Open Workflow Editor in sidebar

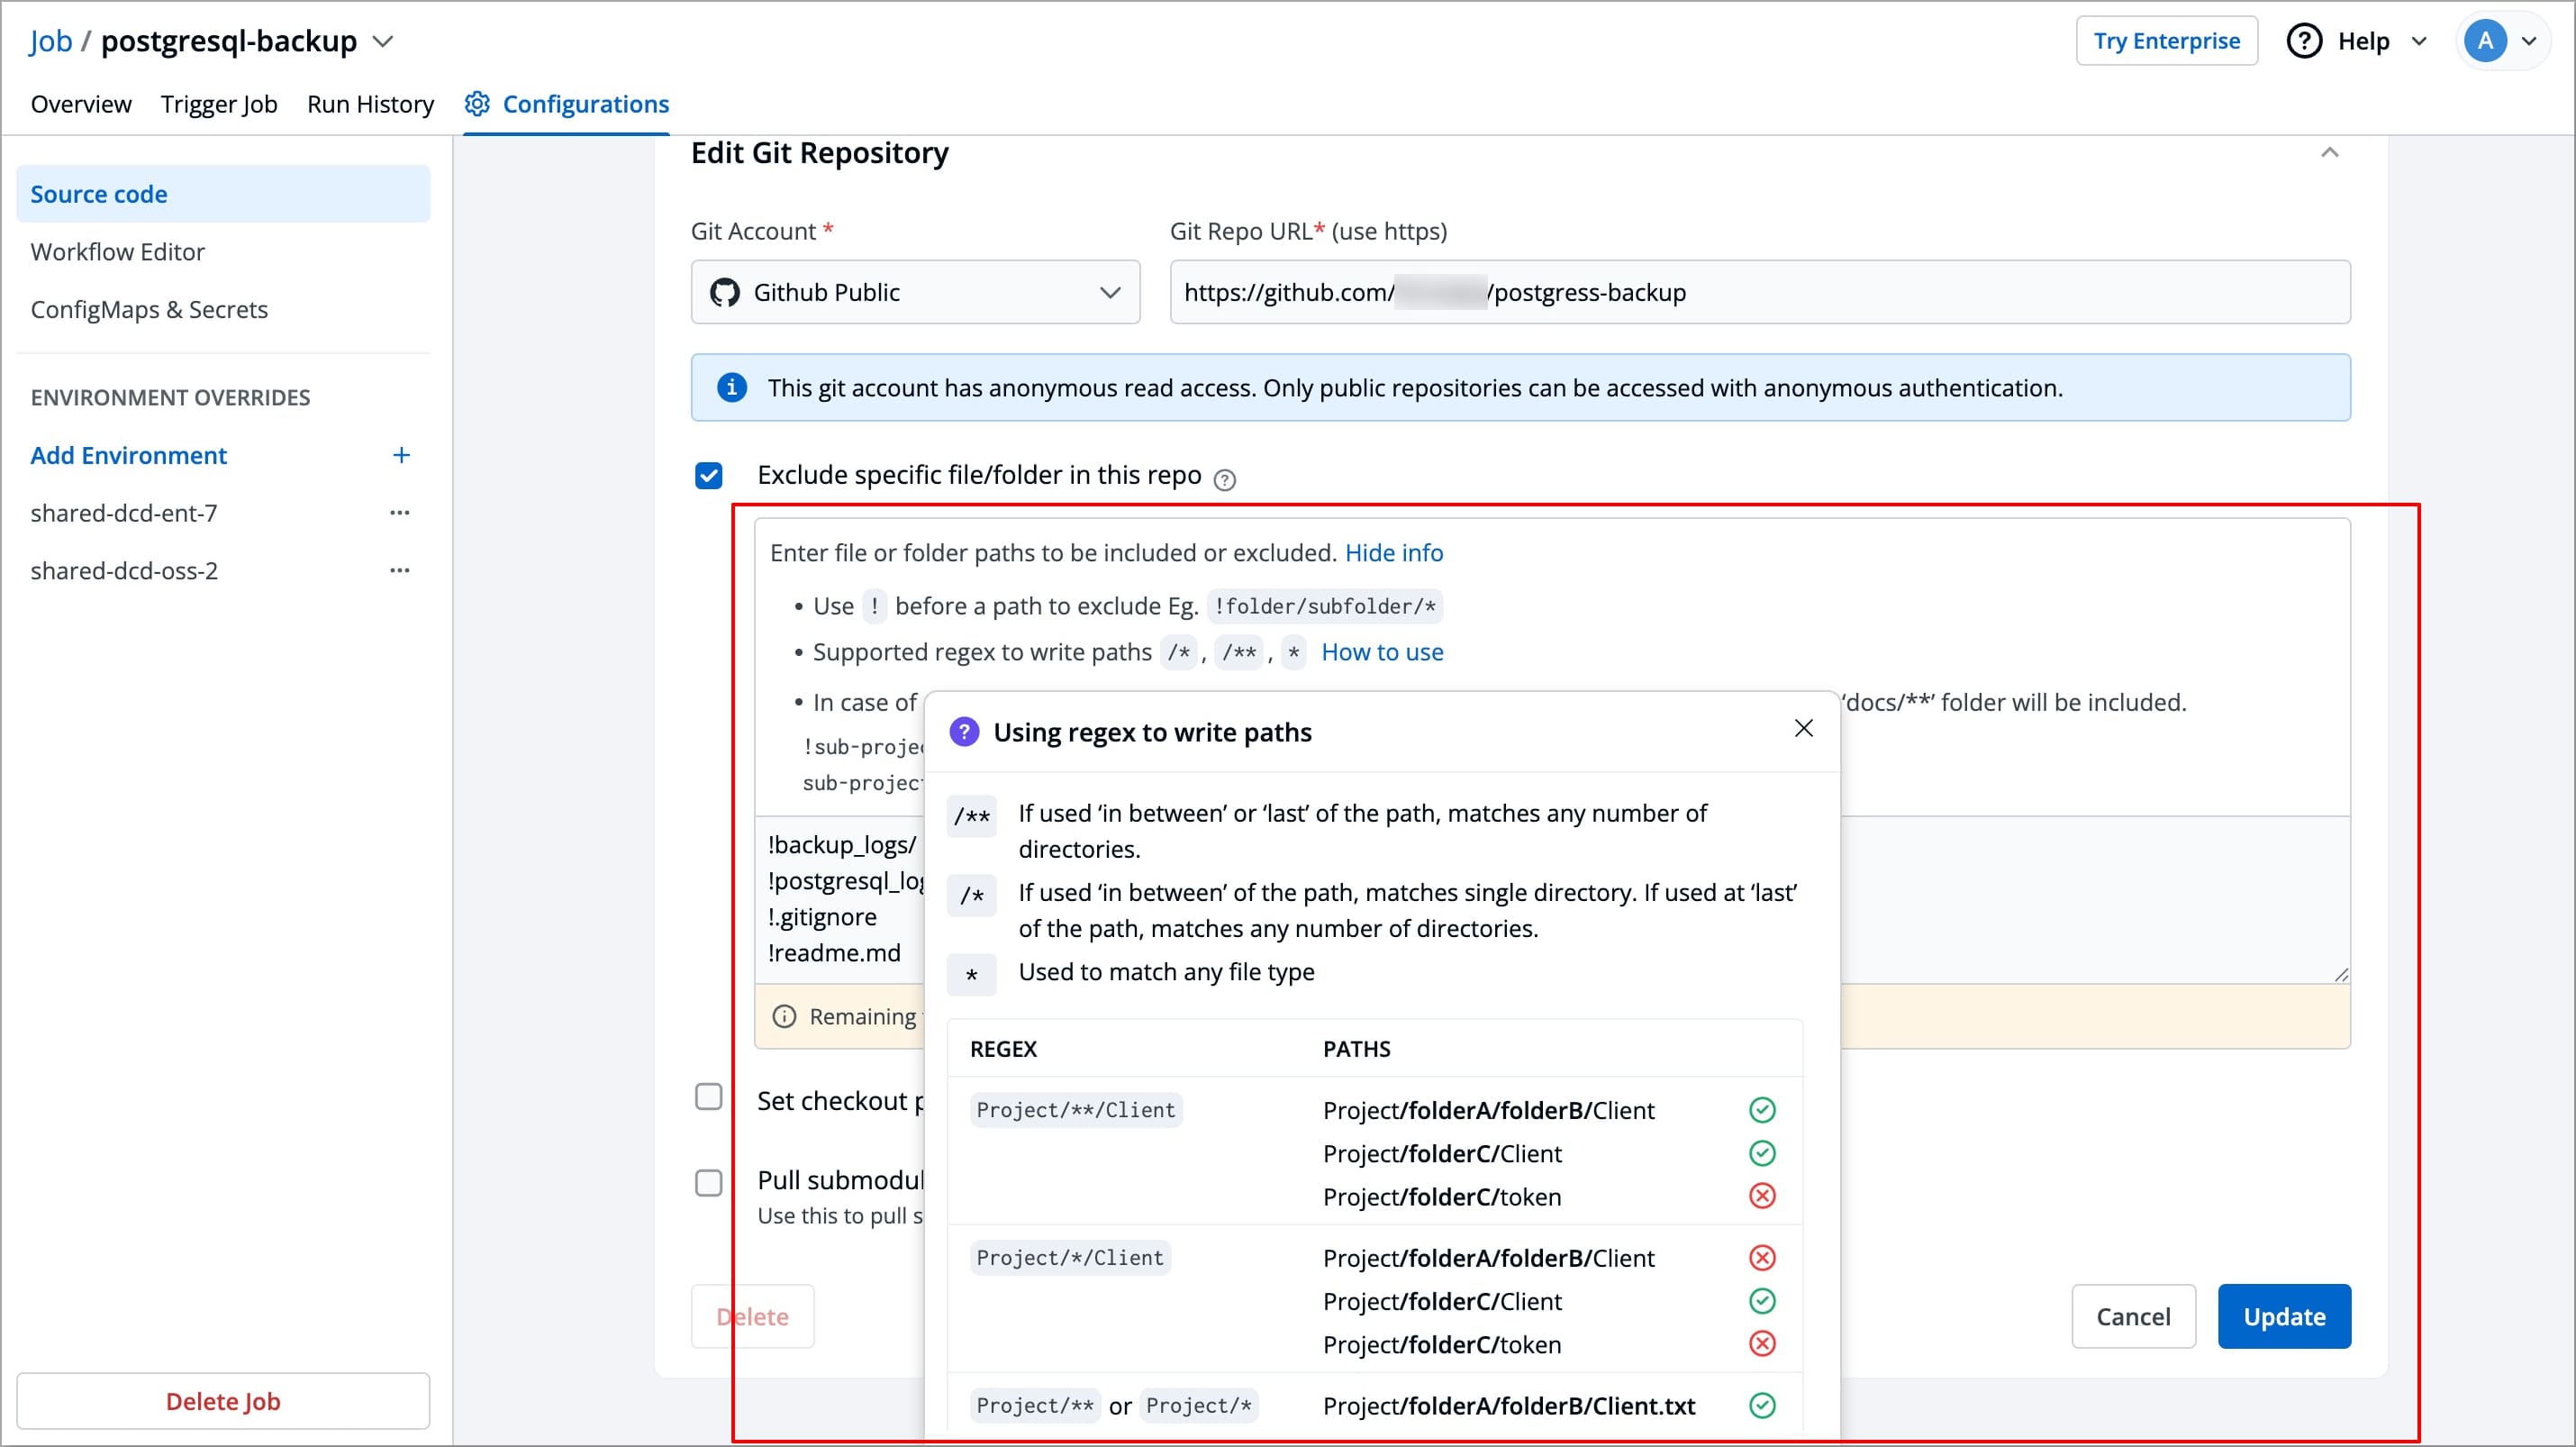118,252
